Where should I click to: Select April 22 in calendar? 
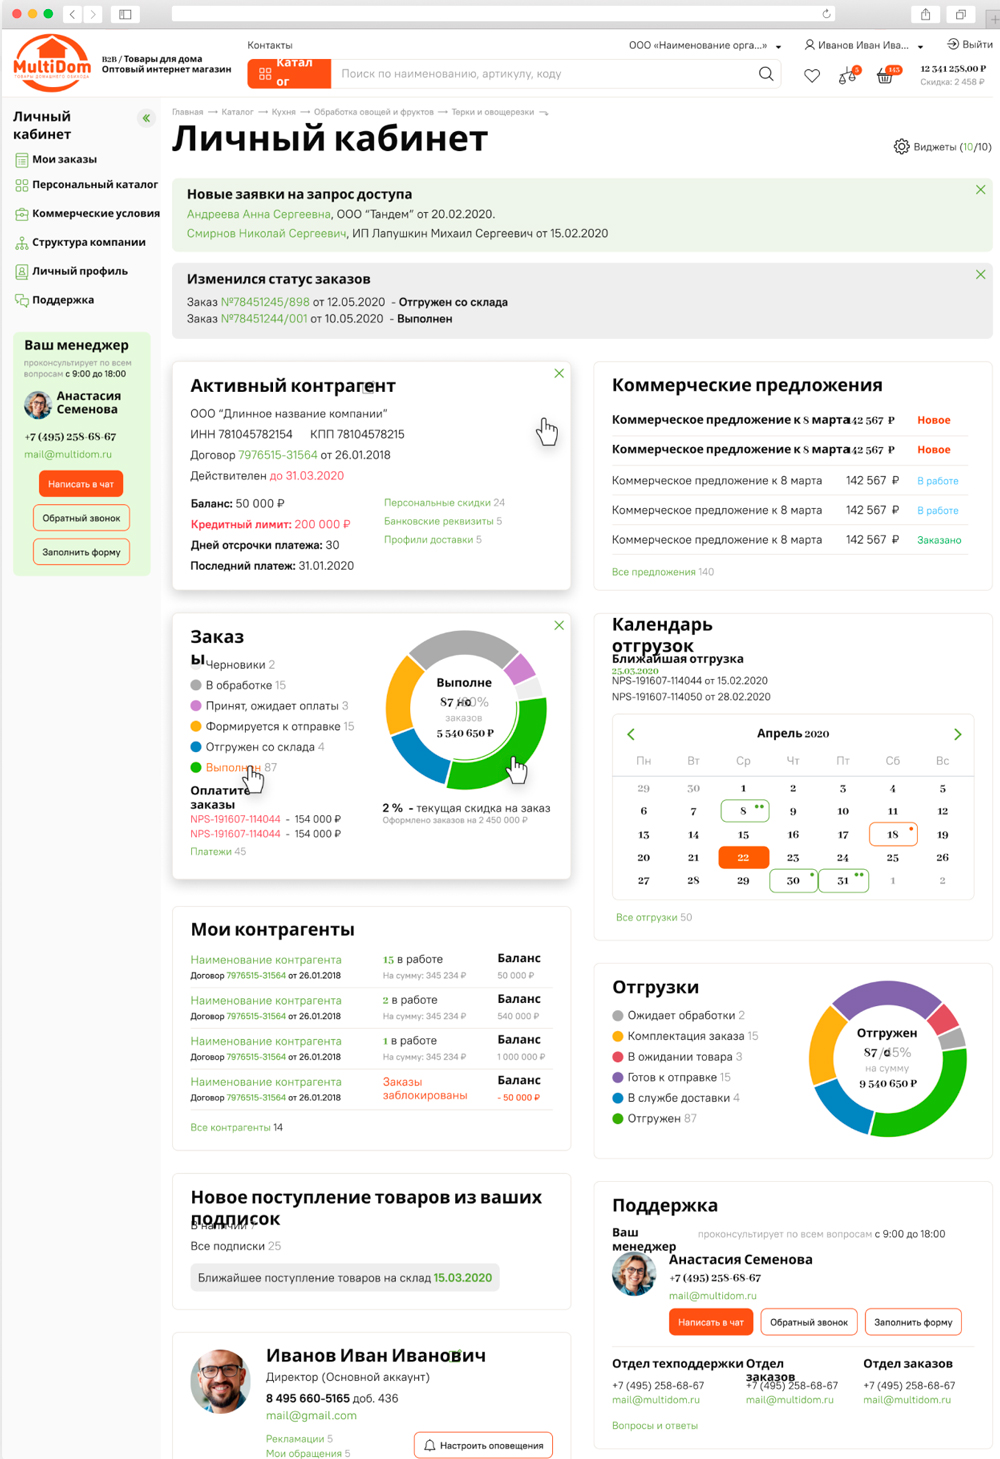click(x=743, y=857)
